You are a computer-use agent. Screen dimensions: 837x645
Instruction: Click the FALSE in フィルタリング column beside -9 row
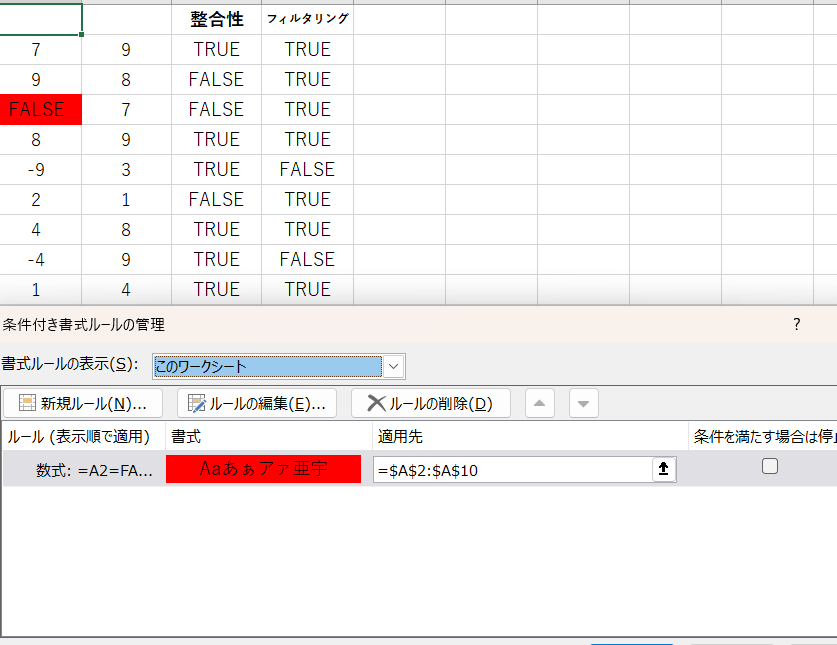(x=307, y=170)
